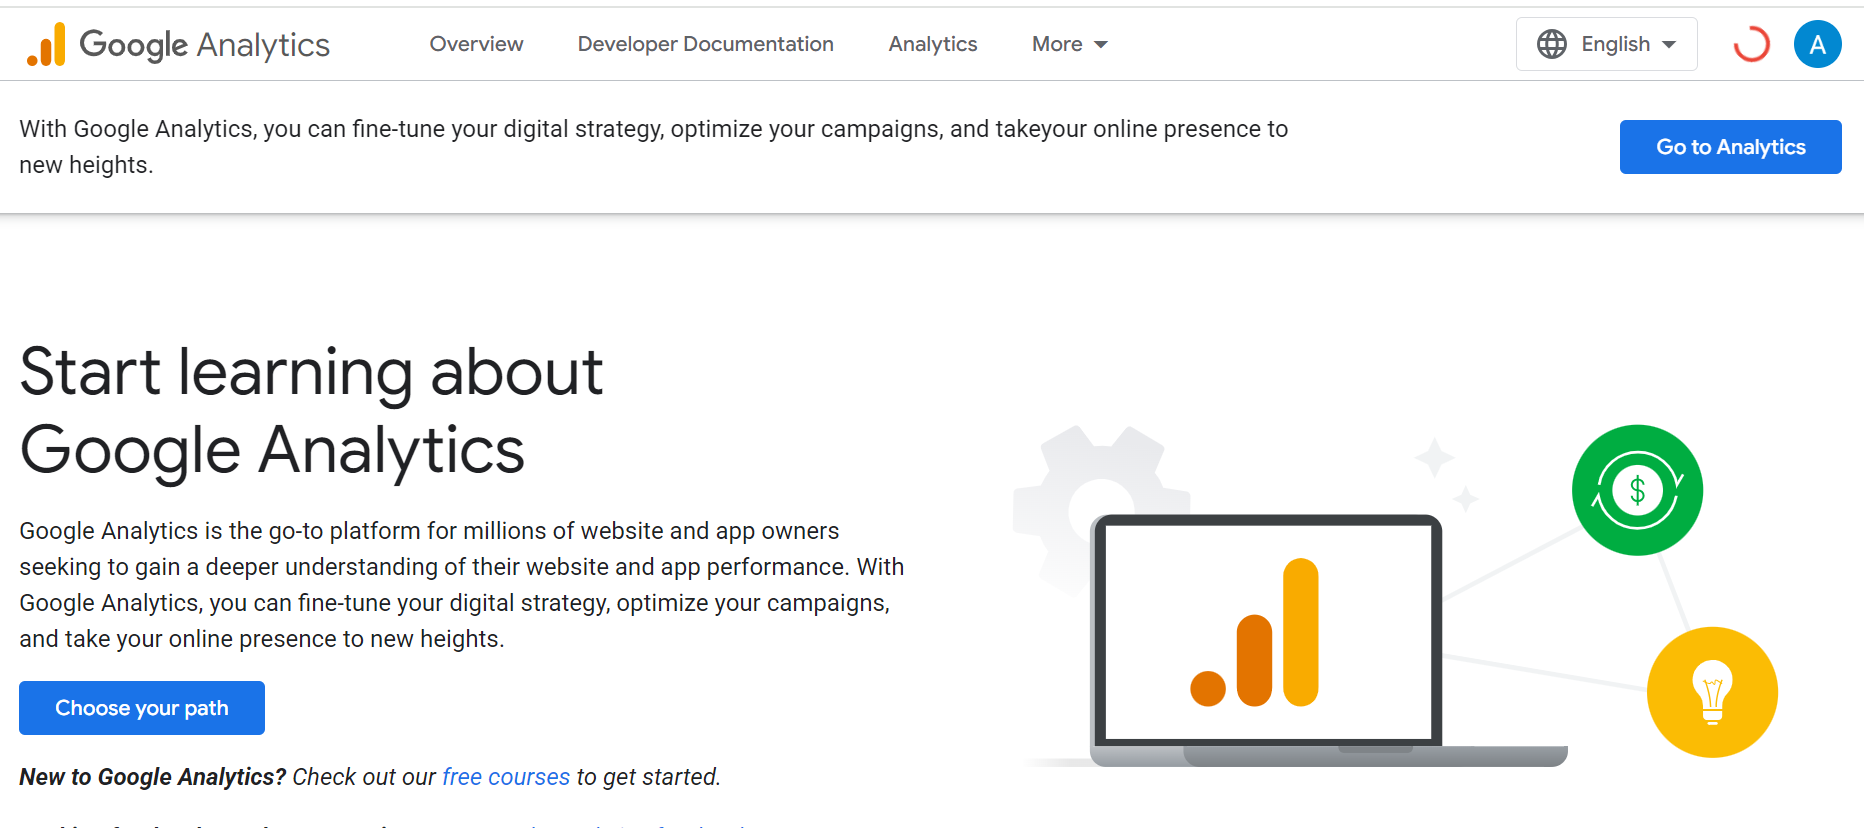Click the 'New to Google Analytics?' text
This screenshot has height=828, width=1864.
153,777
